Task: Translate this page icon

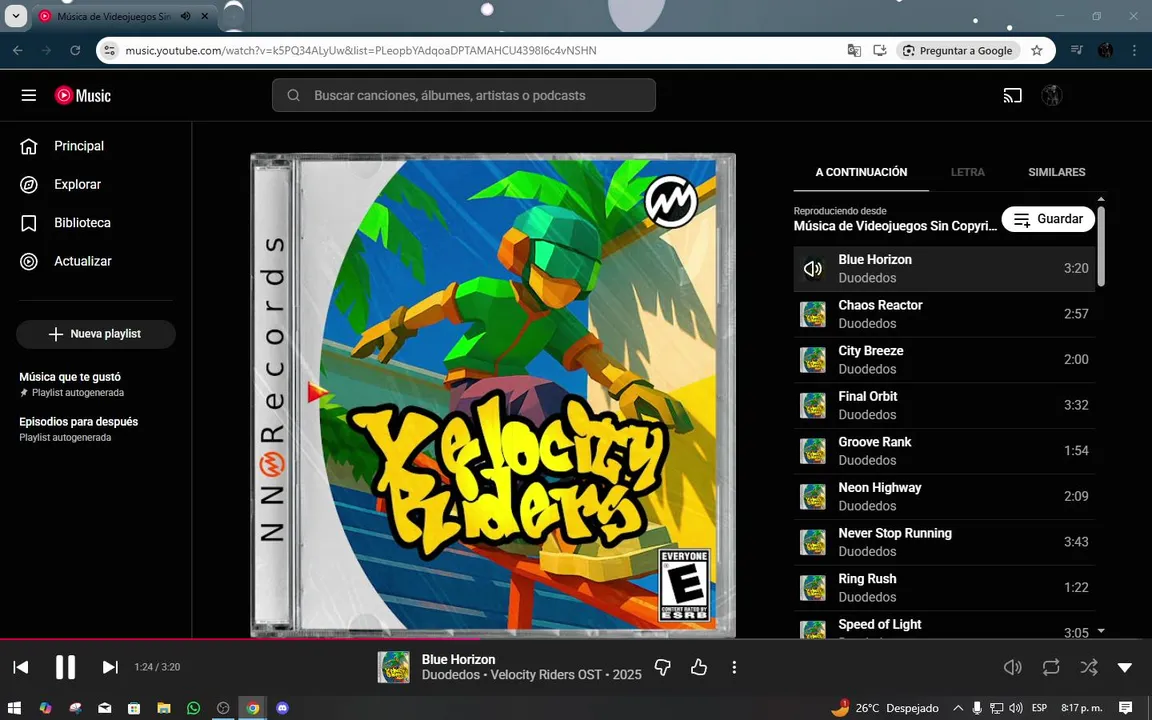Action: (854, 51)
